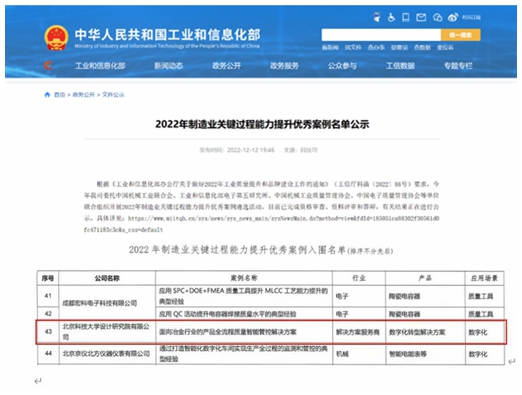The image size is (522, 395).
Task: Open the 新闻动态 menu
Action: tap(169, 66)
